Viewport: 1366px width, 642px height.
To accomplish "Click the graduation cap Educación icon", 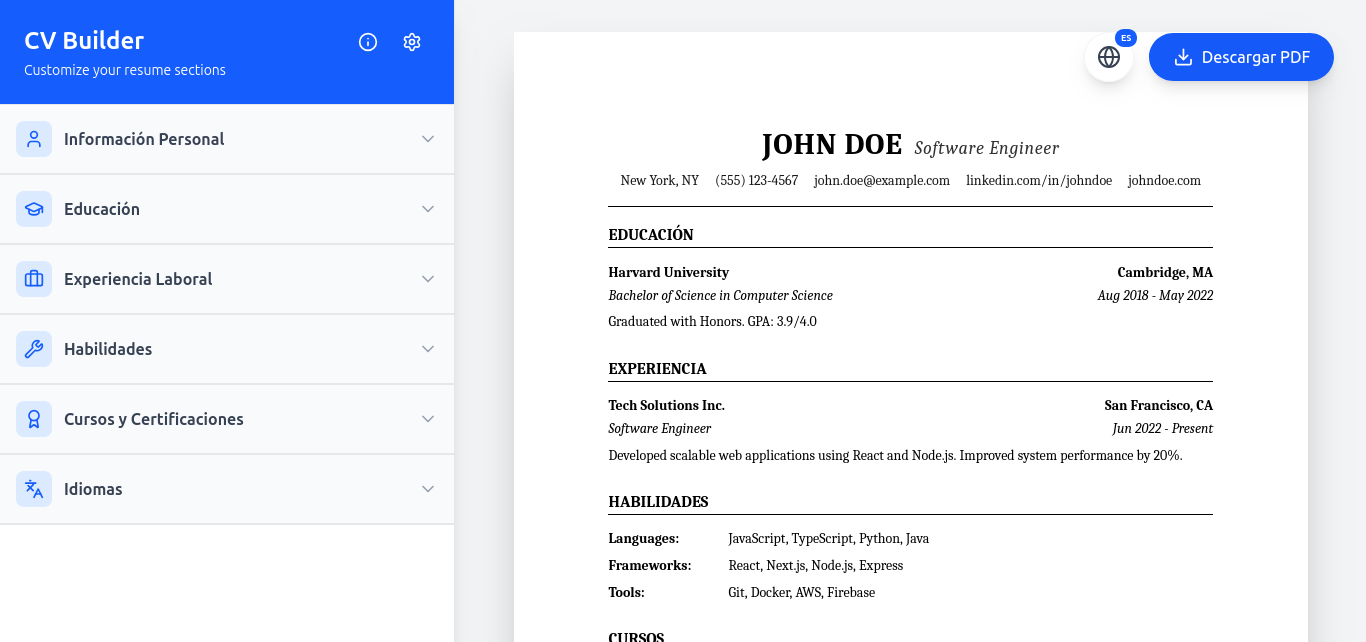I will coord(34,209).
